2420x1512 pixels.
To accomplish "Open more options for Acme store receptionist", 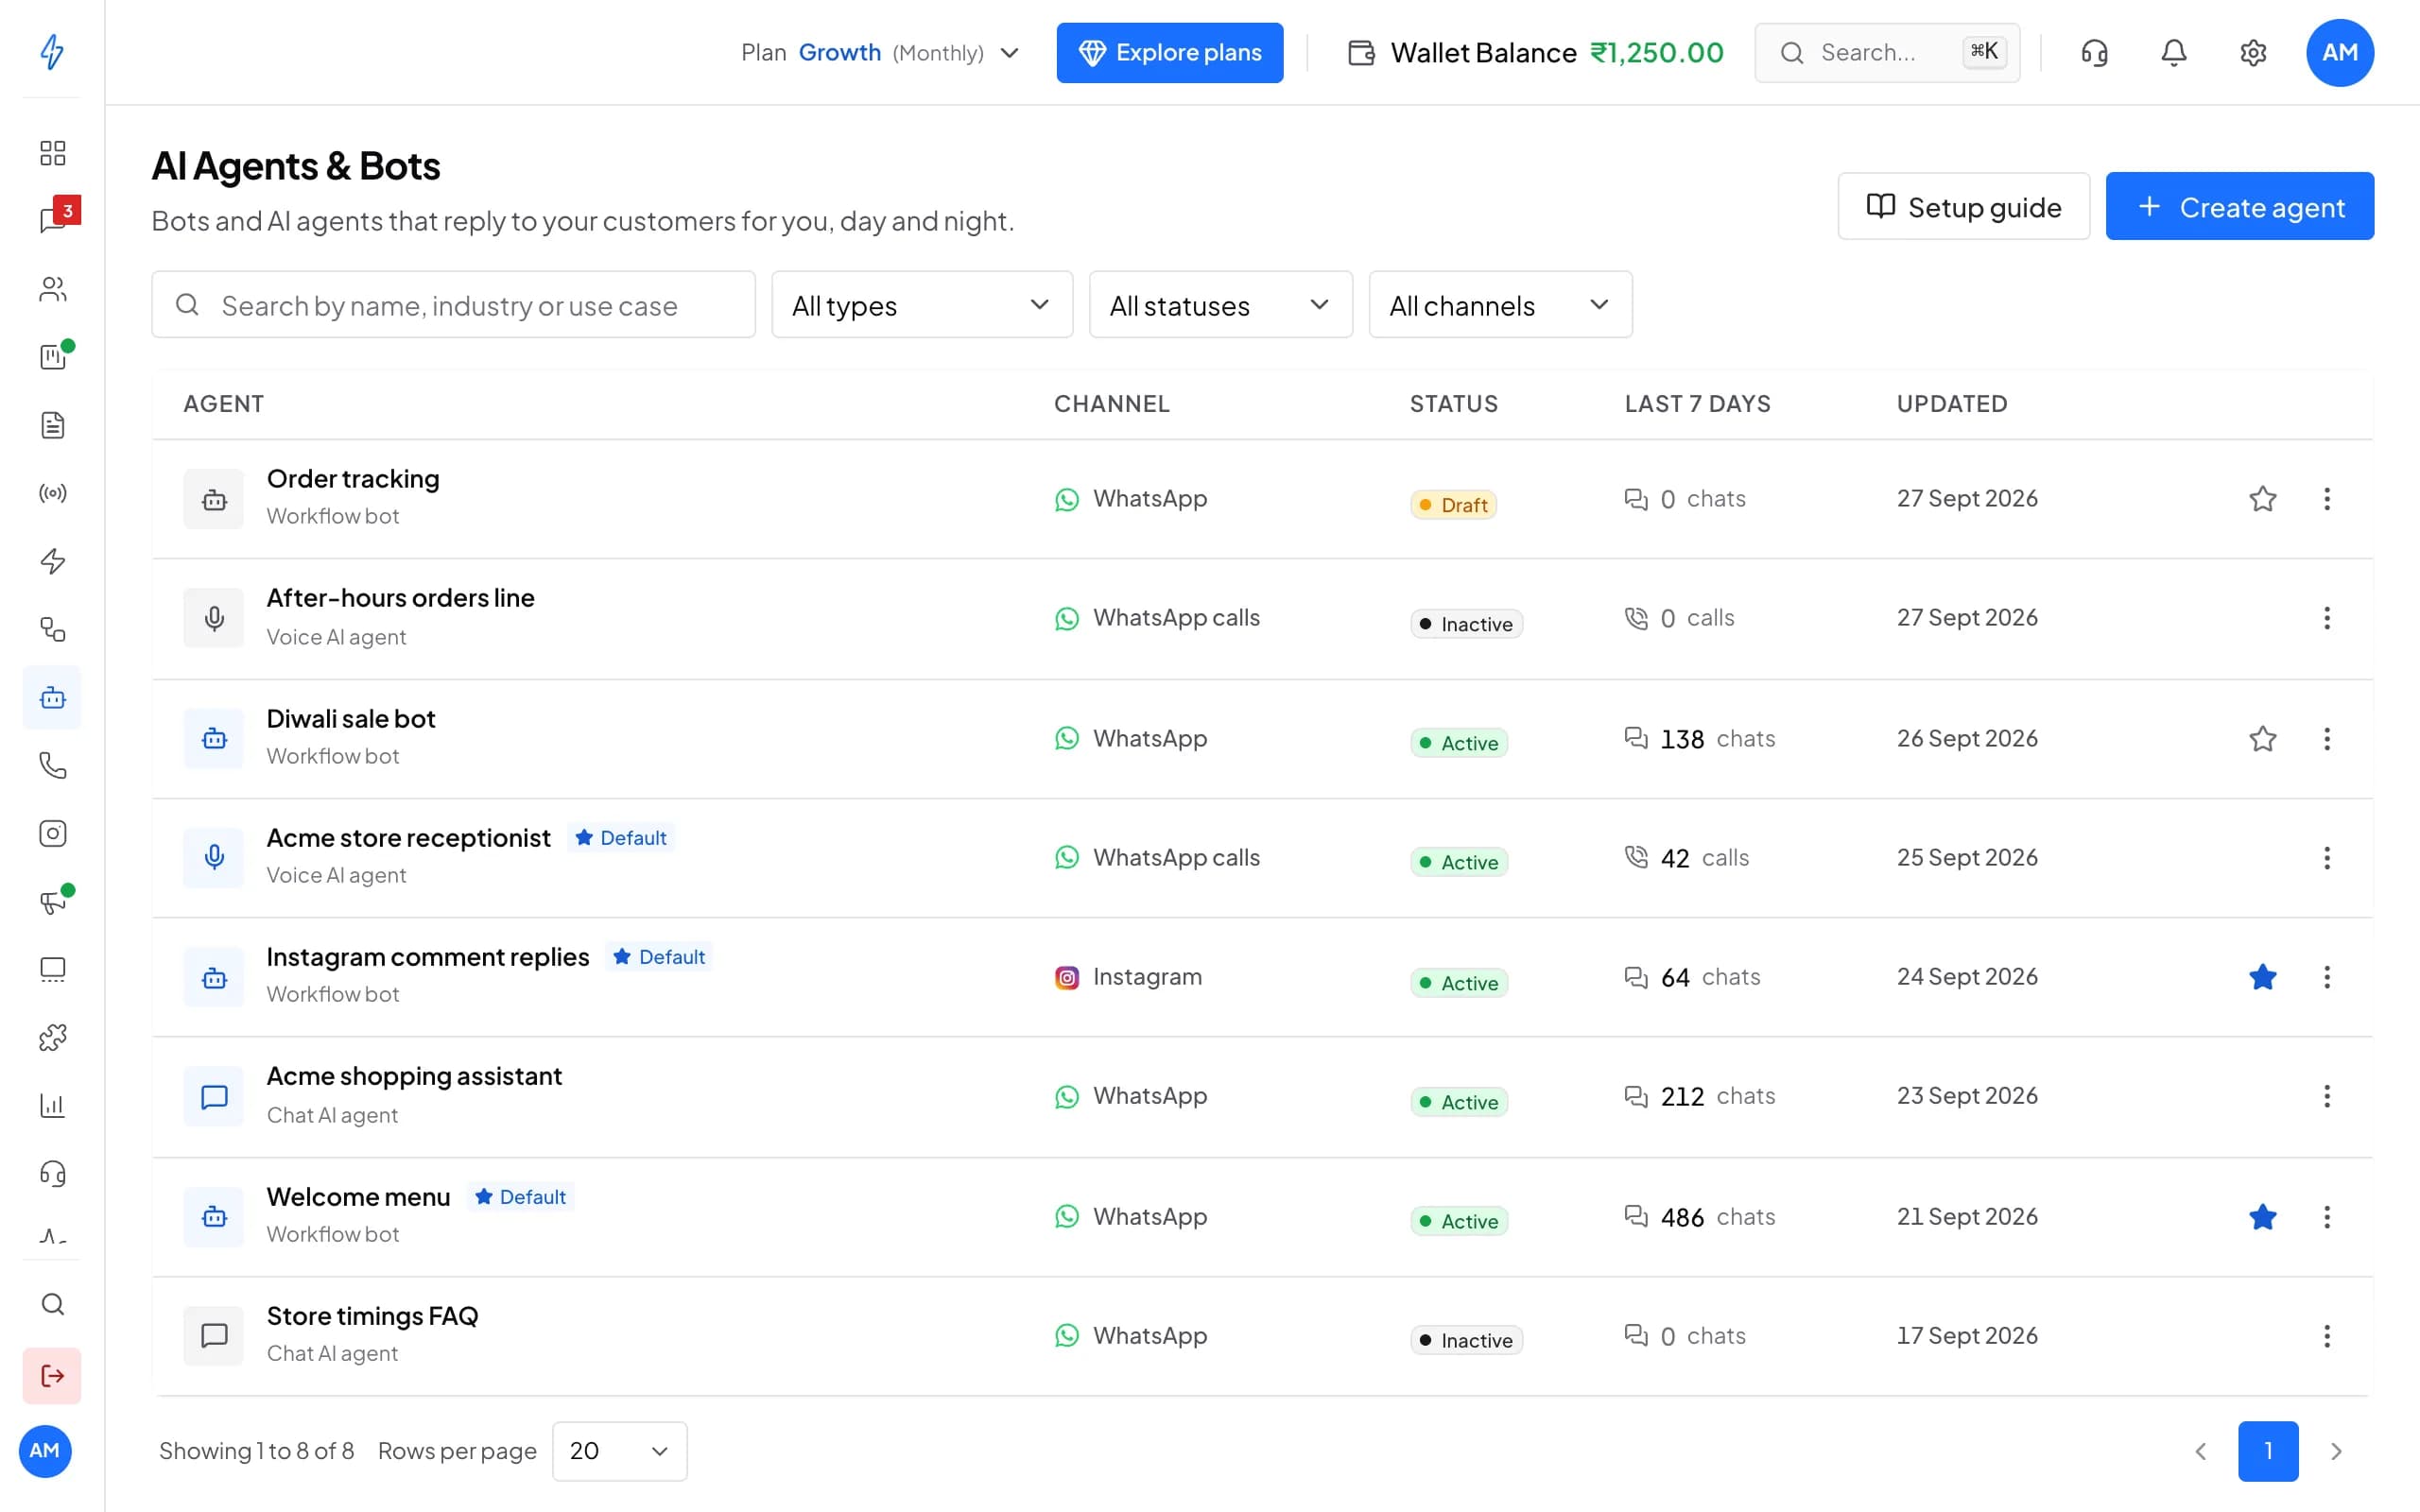I will (2327, 858).
